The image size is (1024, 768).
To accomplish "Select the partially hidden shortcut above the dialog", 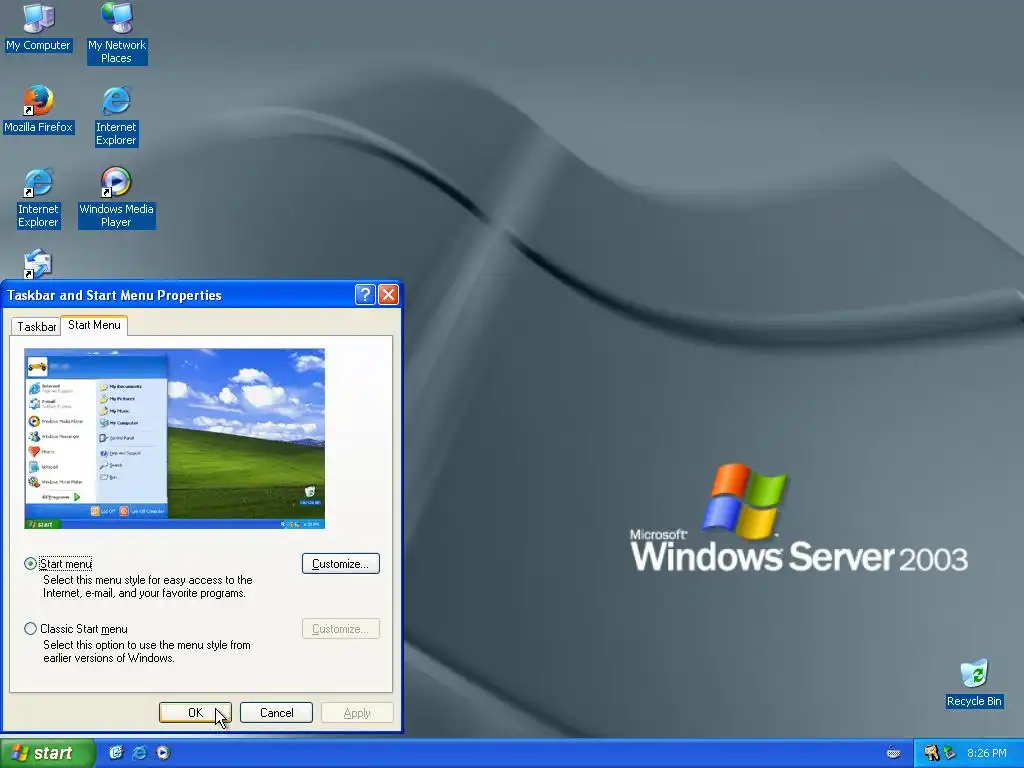I will point(38,264).
